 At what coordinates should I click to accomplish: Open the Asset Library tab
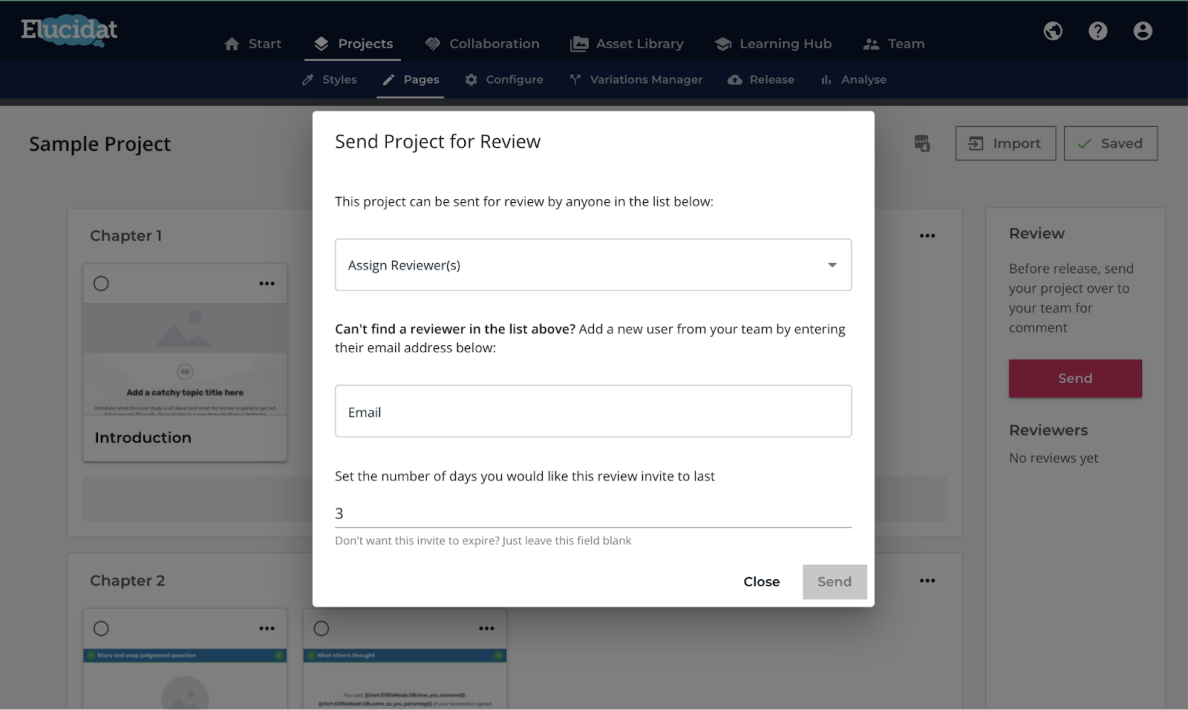[x=627, y=44]
